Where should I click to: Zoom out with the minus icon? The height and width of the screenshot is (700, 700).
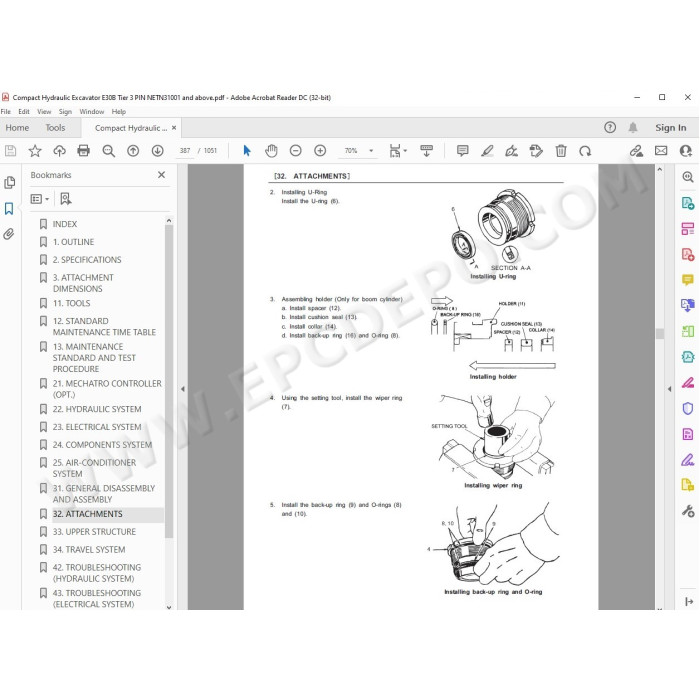tap(296, 151)
